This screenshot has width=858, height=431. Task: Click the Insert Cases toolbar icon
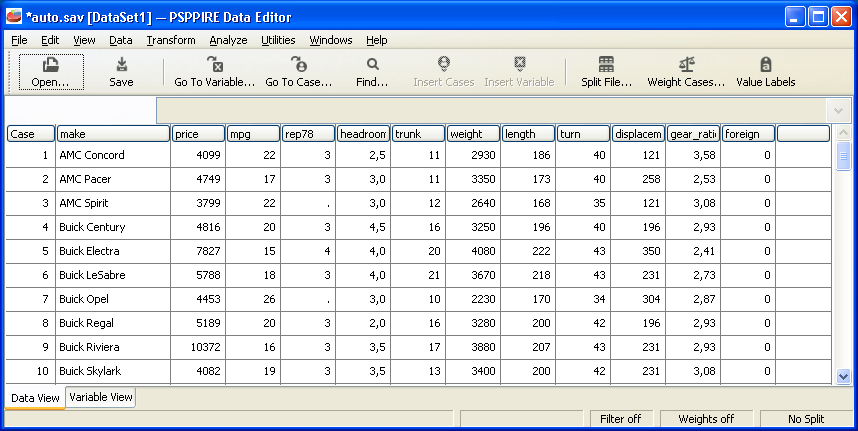click(x=444, y=72)
